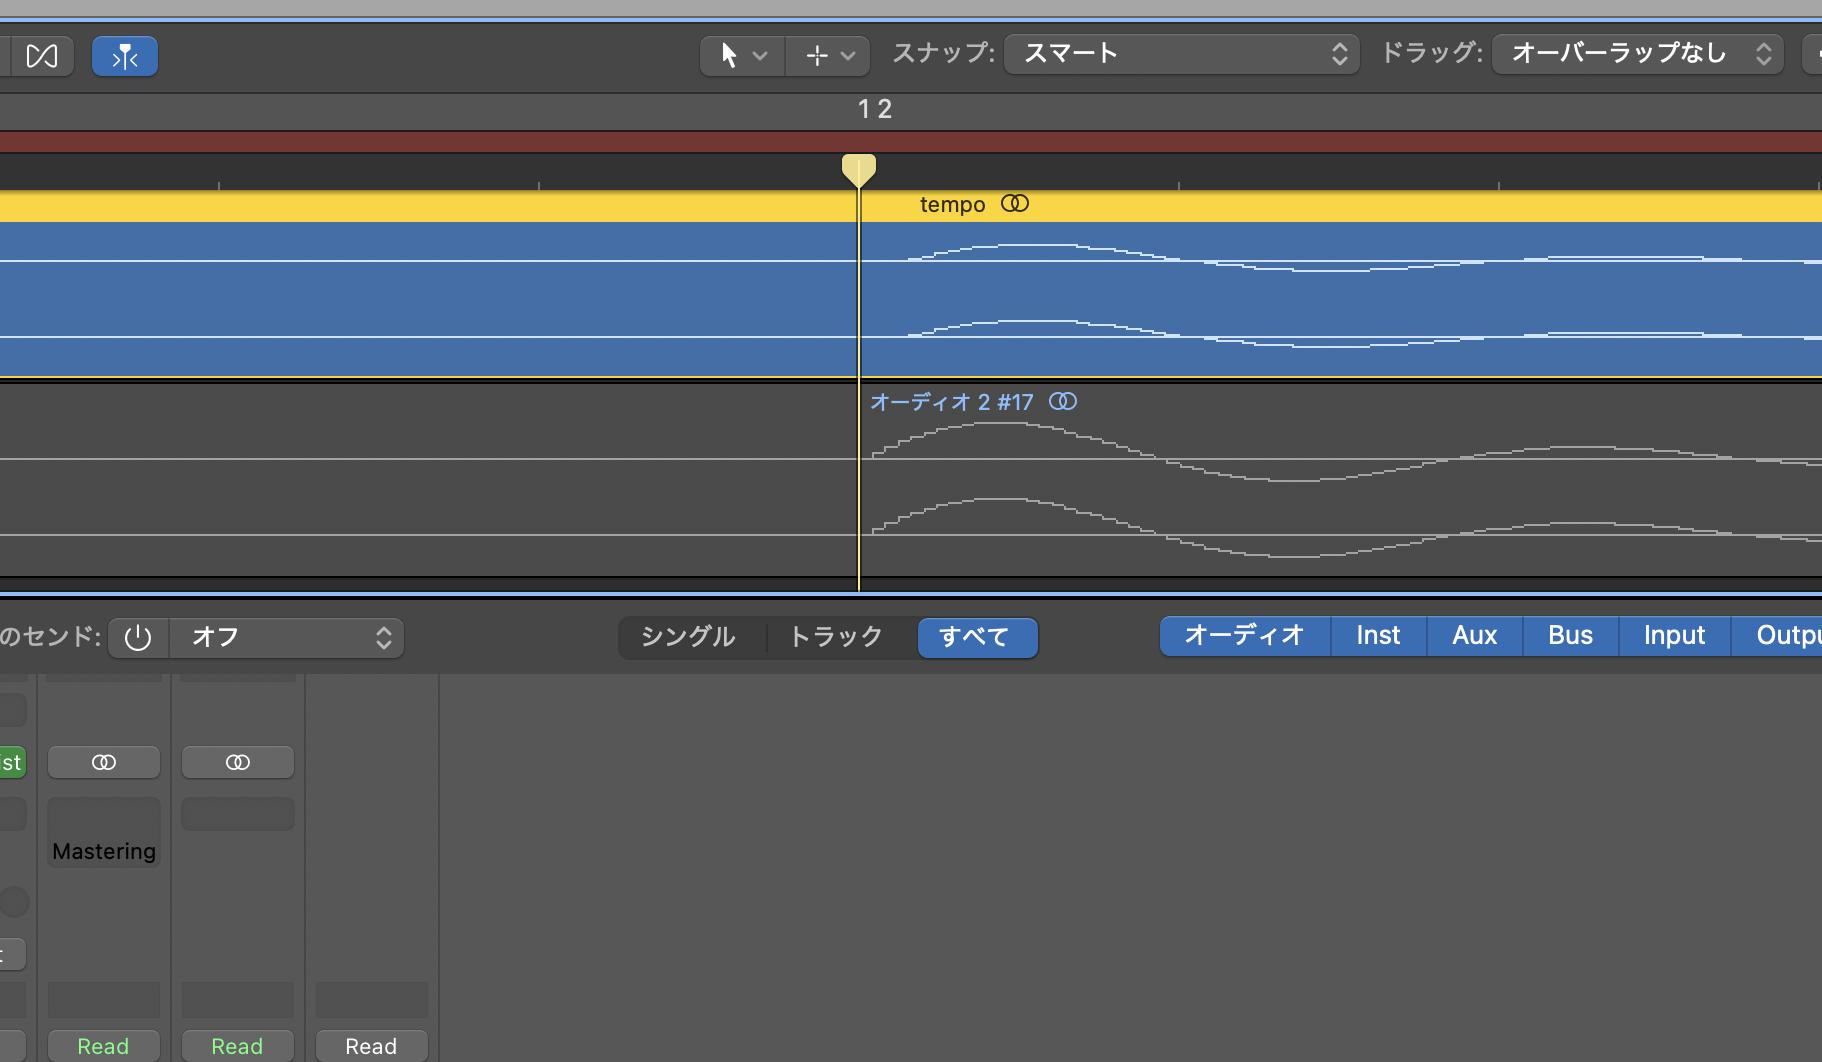Click loop icon on オーディオ 2 #17 region
The width and height of the screenshot is (1822, 1062).
tap(1063, 401)
